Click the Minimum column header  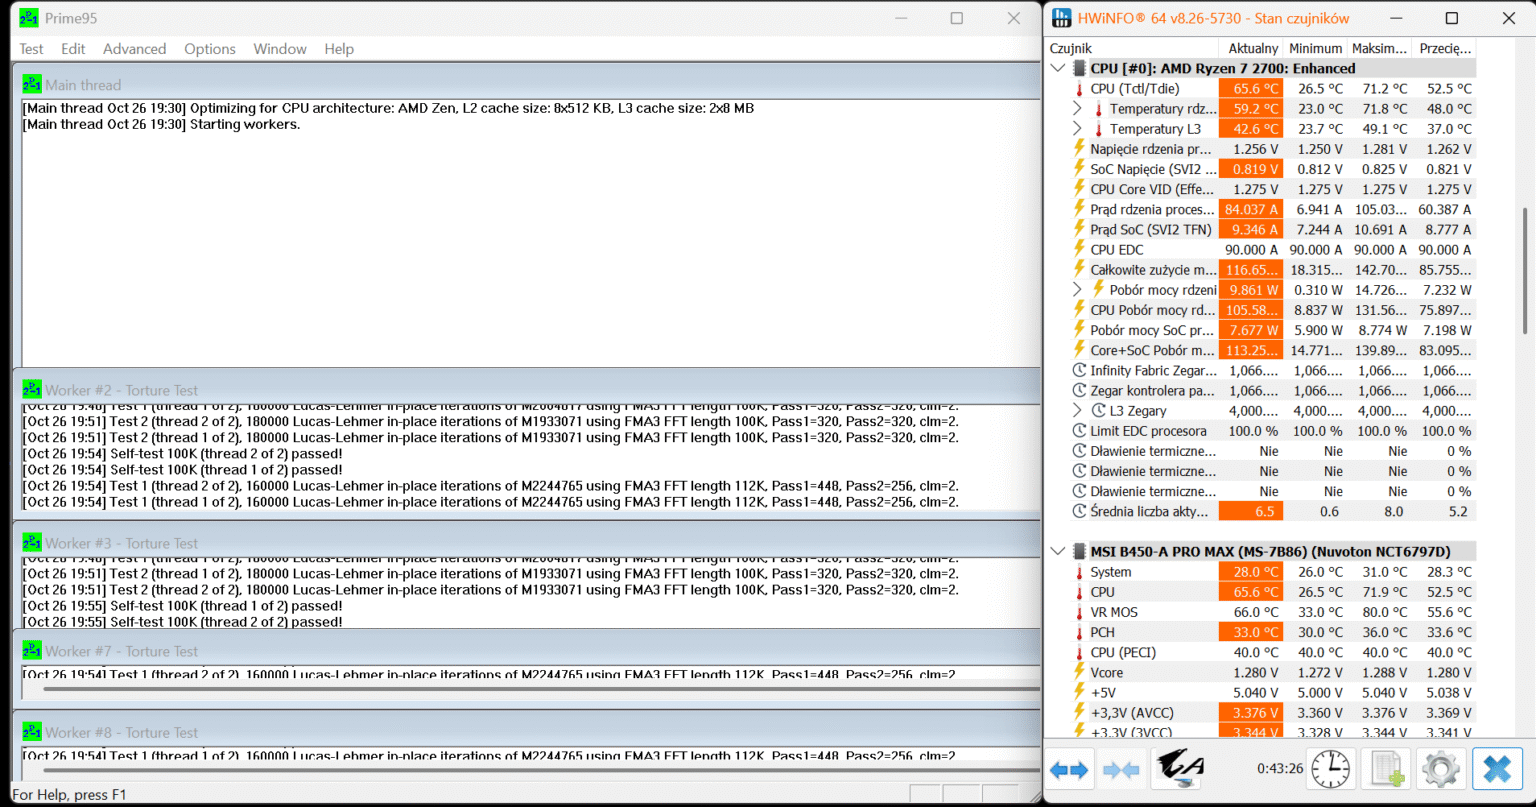click(x=1315, y=48)
